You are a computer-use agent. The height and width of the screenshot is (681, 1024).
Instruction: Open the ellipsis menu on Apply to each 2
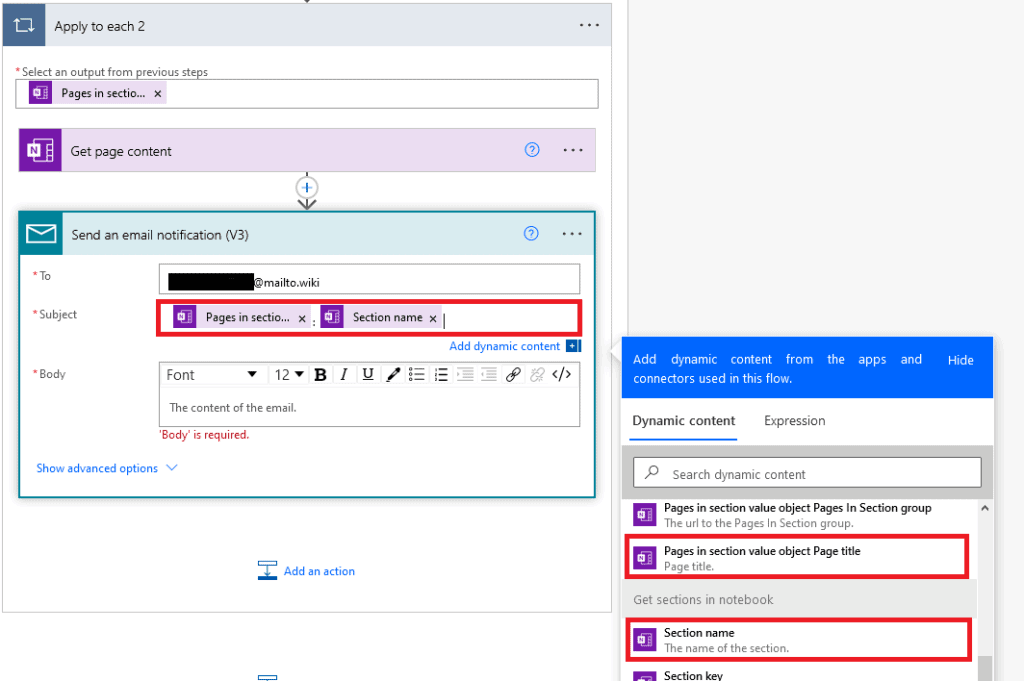point(588,25)
